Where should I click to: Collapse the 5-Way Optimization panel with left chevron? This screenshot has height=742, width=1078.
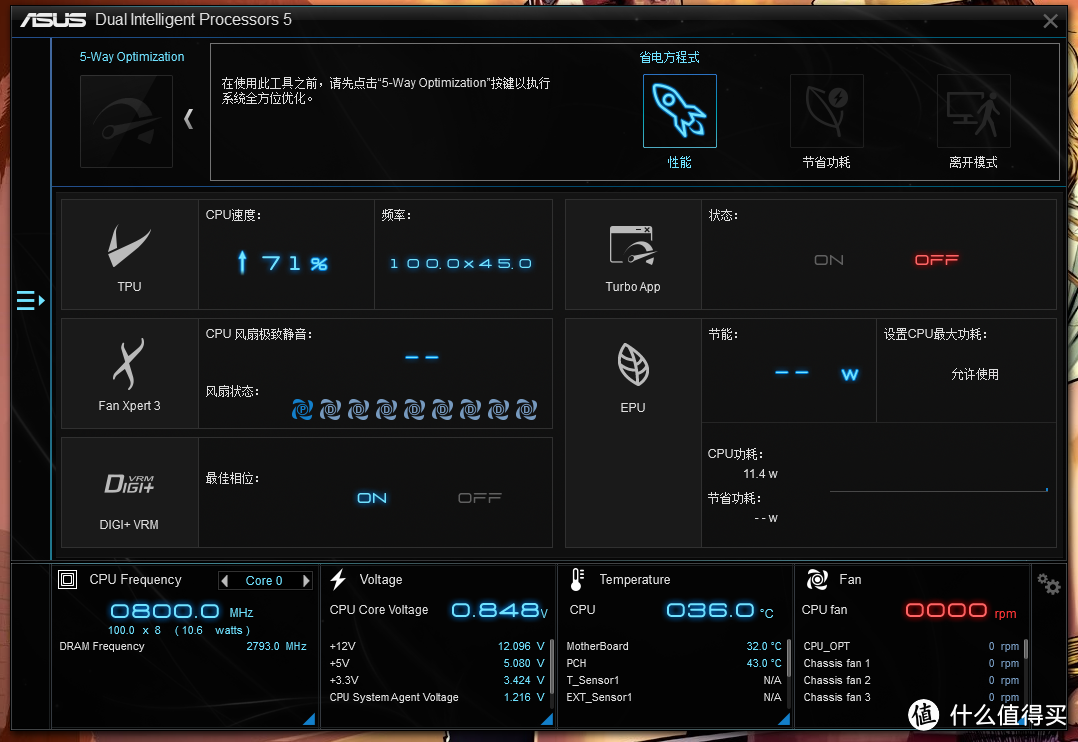(188, 119)
